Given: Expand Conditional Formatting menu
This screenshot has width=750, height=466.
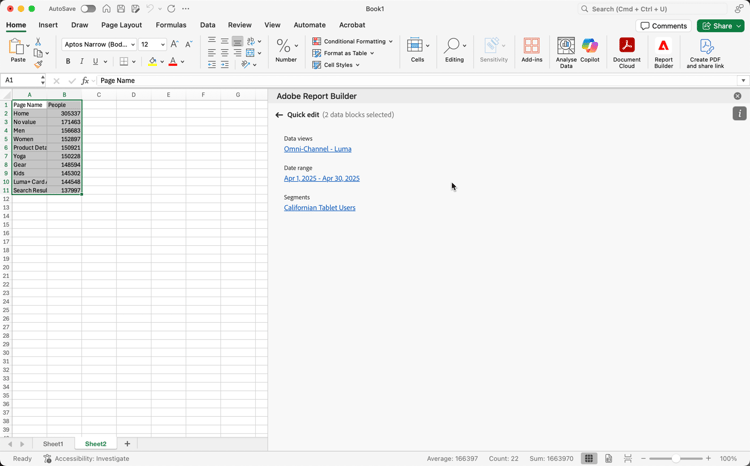Looking at the screenshot, I should pyautogui.click(x=391, y=42).
